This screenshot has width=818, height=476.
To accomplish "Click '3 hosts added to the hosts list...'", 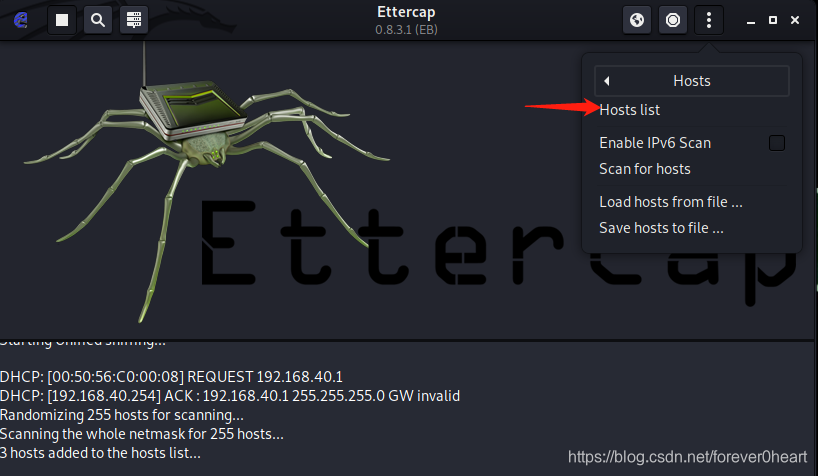I will pos(100,453).
